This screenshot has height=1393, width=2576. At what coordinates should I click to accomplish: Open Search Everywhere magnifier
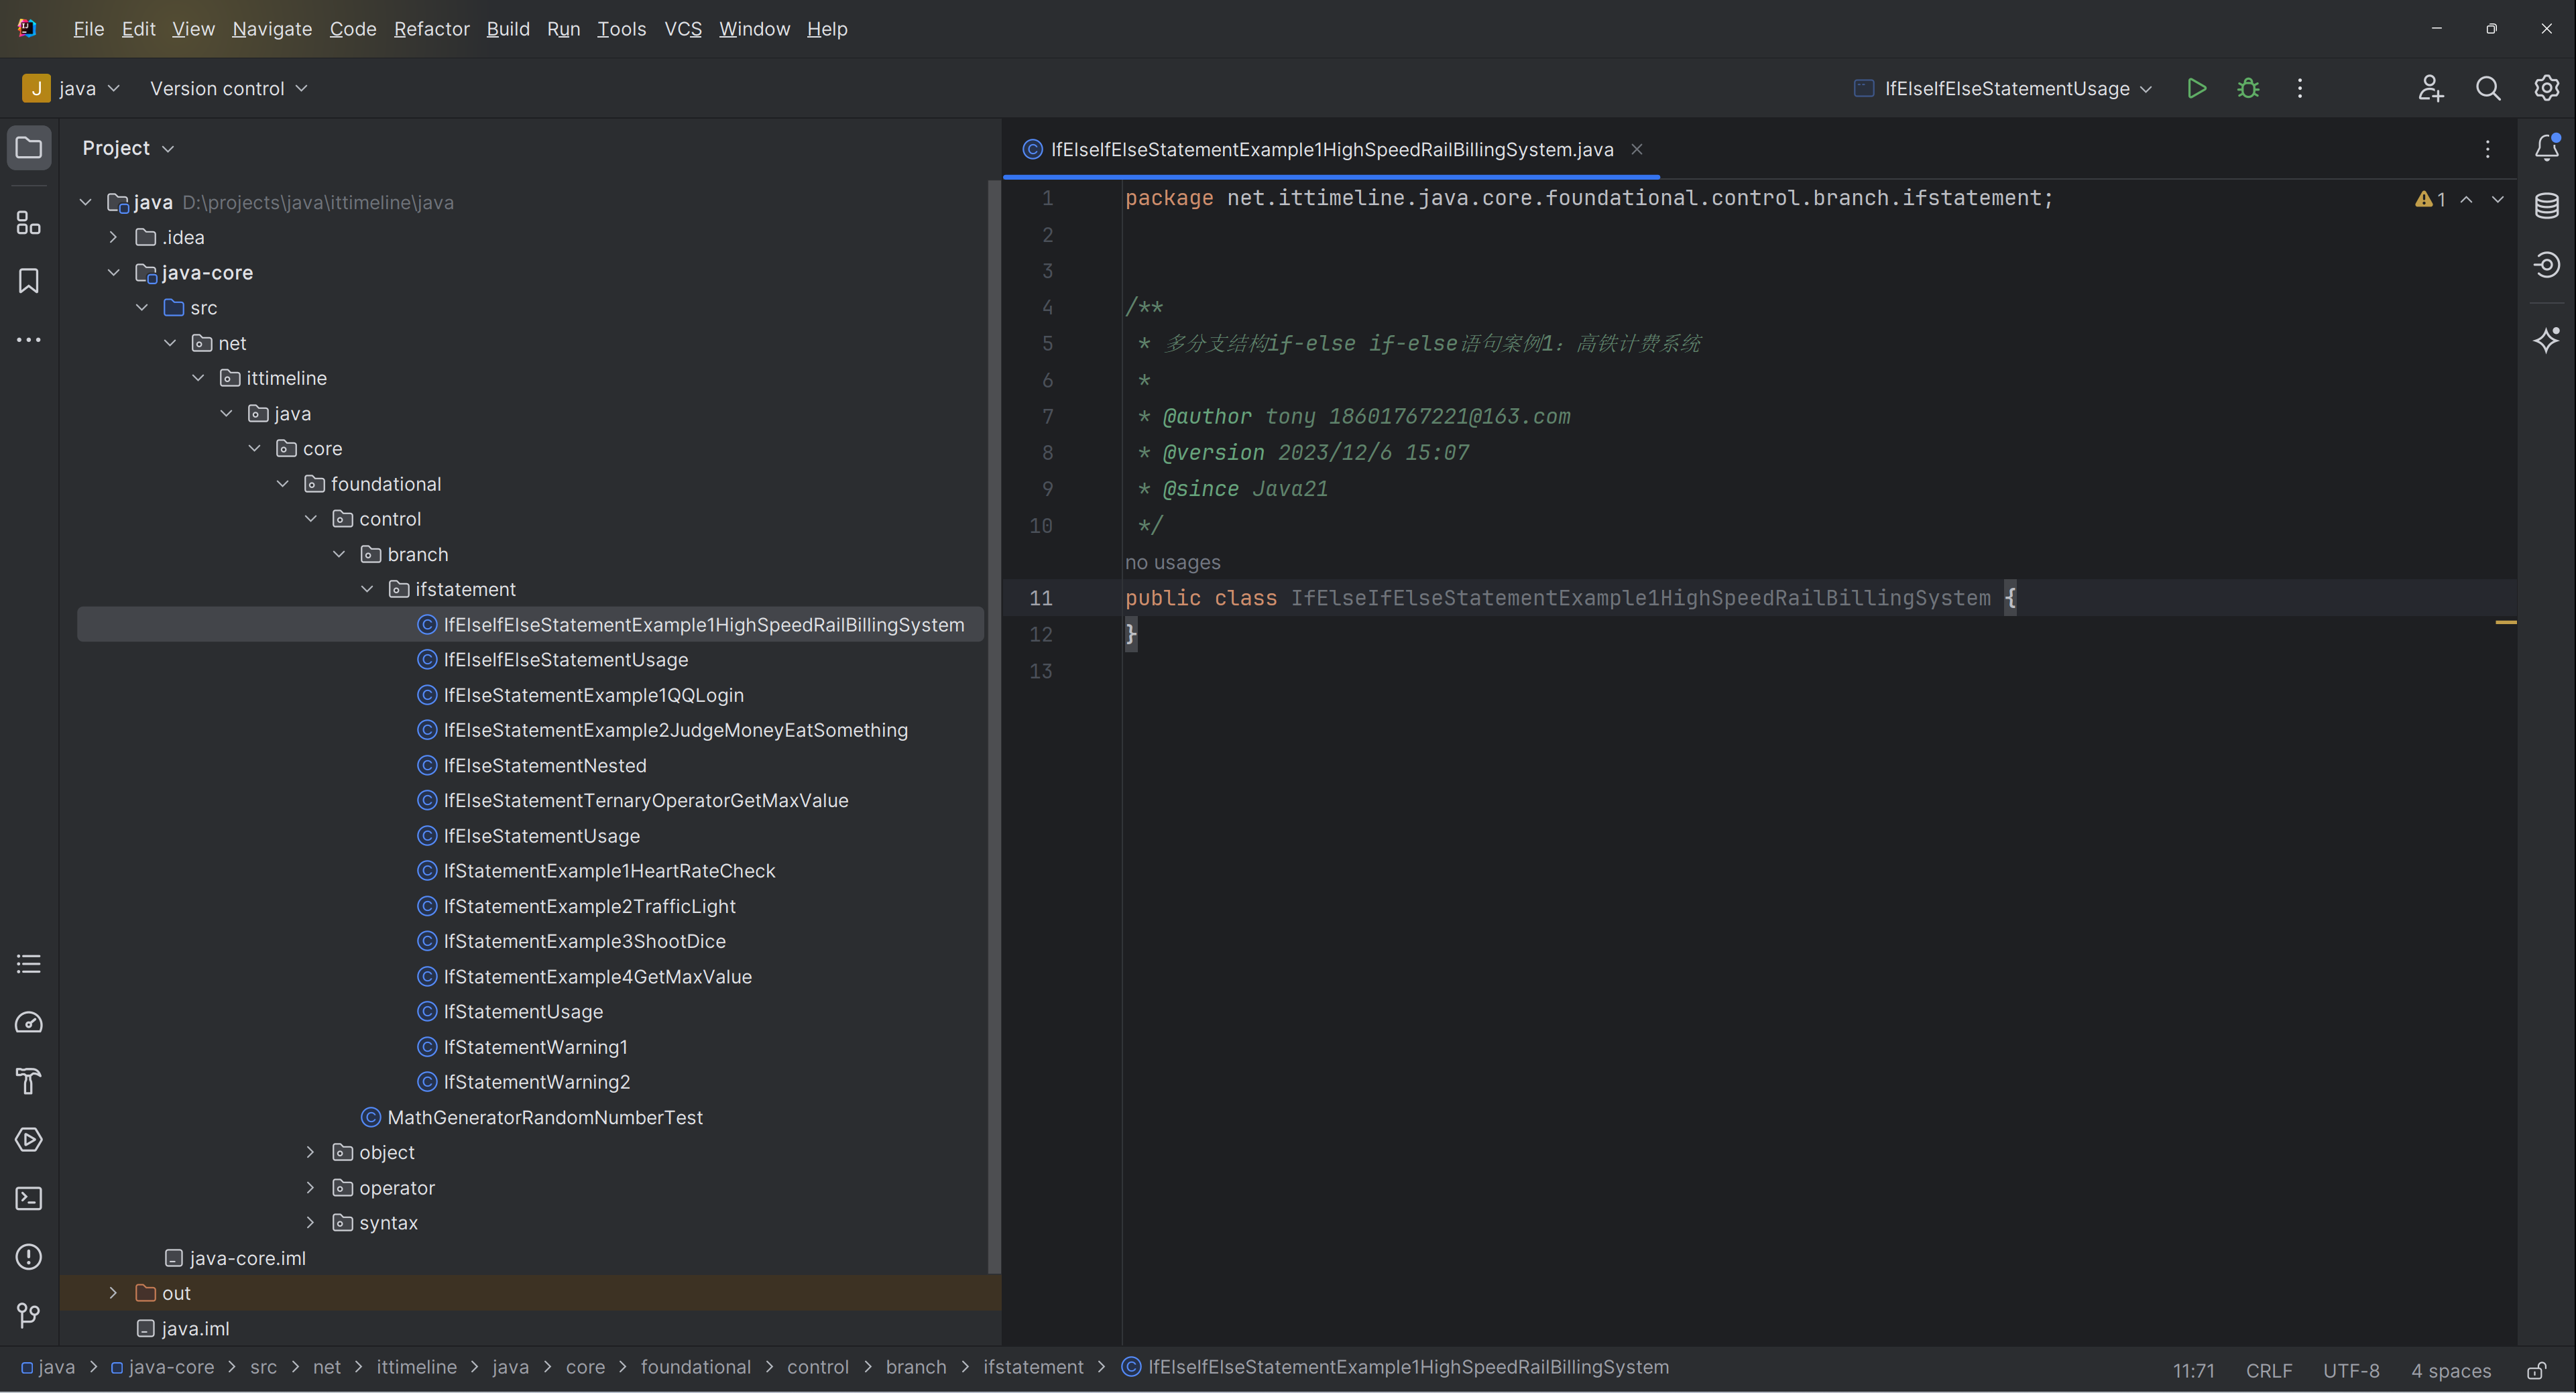2488,88
